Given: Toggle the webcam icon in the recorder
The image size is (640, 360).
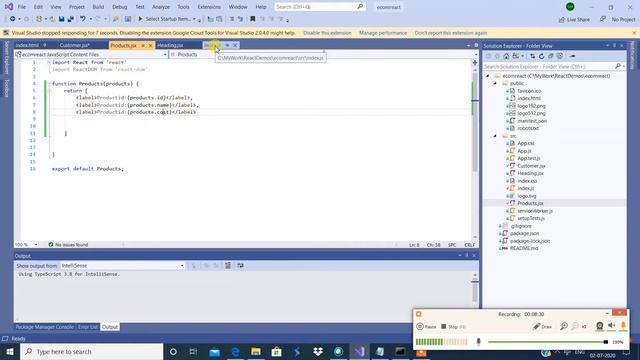Looking at the screenshot, I should click(x=599, y=326).
